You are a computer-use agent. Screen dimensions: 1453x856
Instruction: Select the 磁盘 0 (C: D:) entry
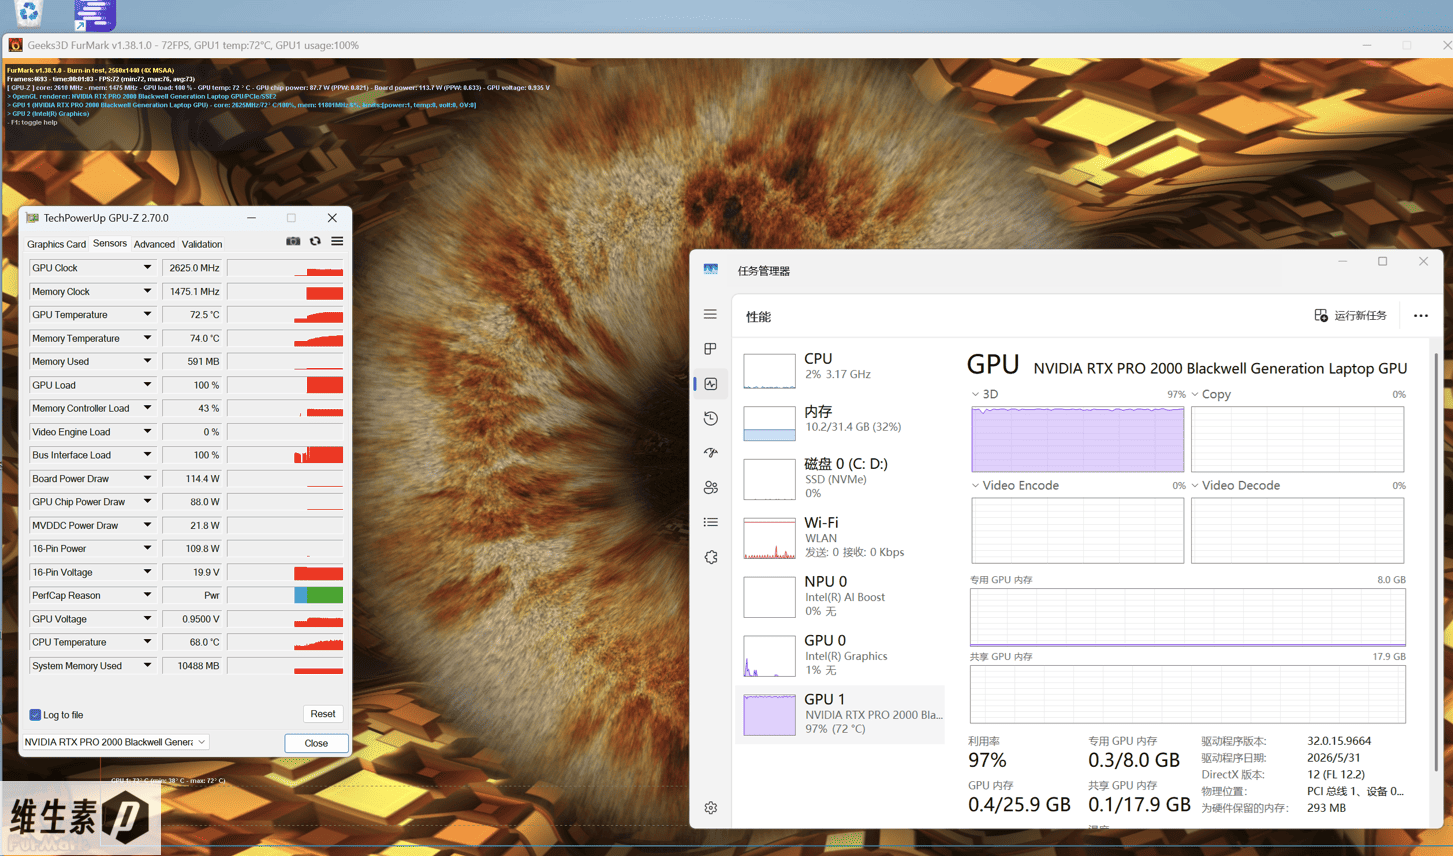pyautogui.click(x=840, y=478)
